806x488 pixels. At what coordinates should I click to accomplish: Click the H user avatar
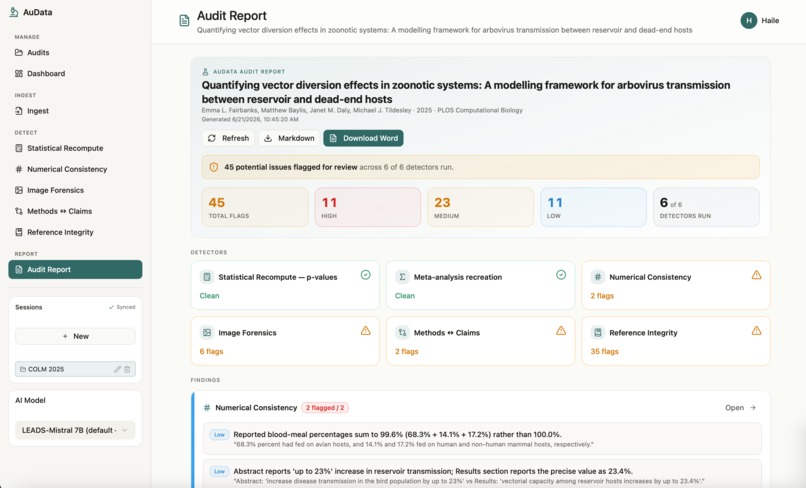pos(748,21)
